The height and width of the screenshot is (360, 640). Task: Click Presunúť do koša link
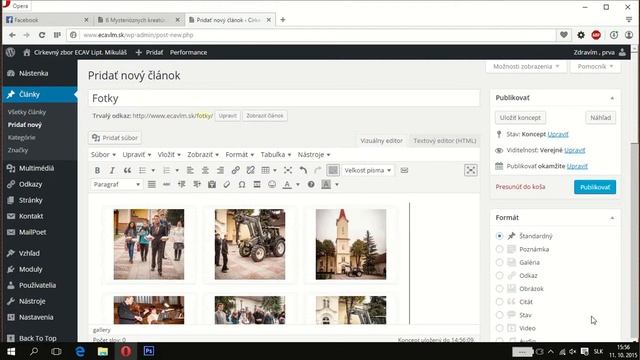click(x=520, y=187)
